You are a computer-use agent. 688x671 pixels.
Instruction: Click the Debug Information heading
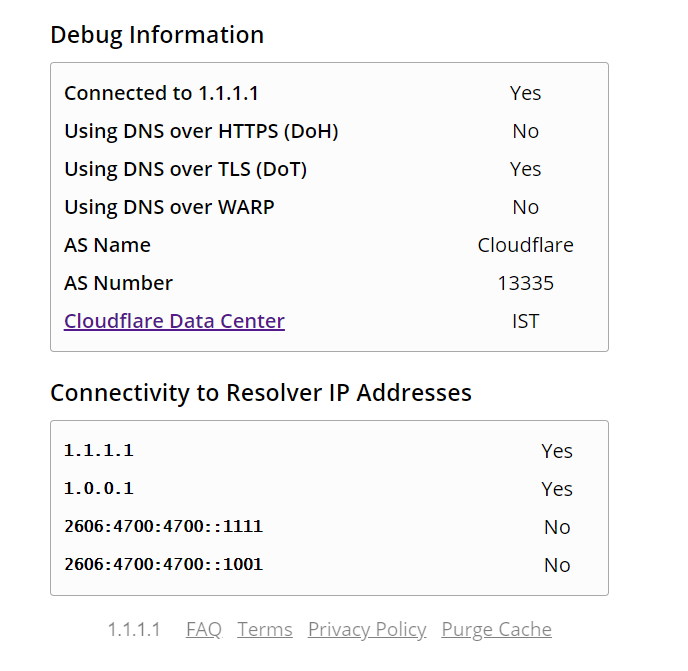pos(157,35)
